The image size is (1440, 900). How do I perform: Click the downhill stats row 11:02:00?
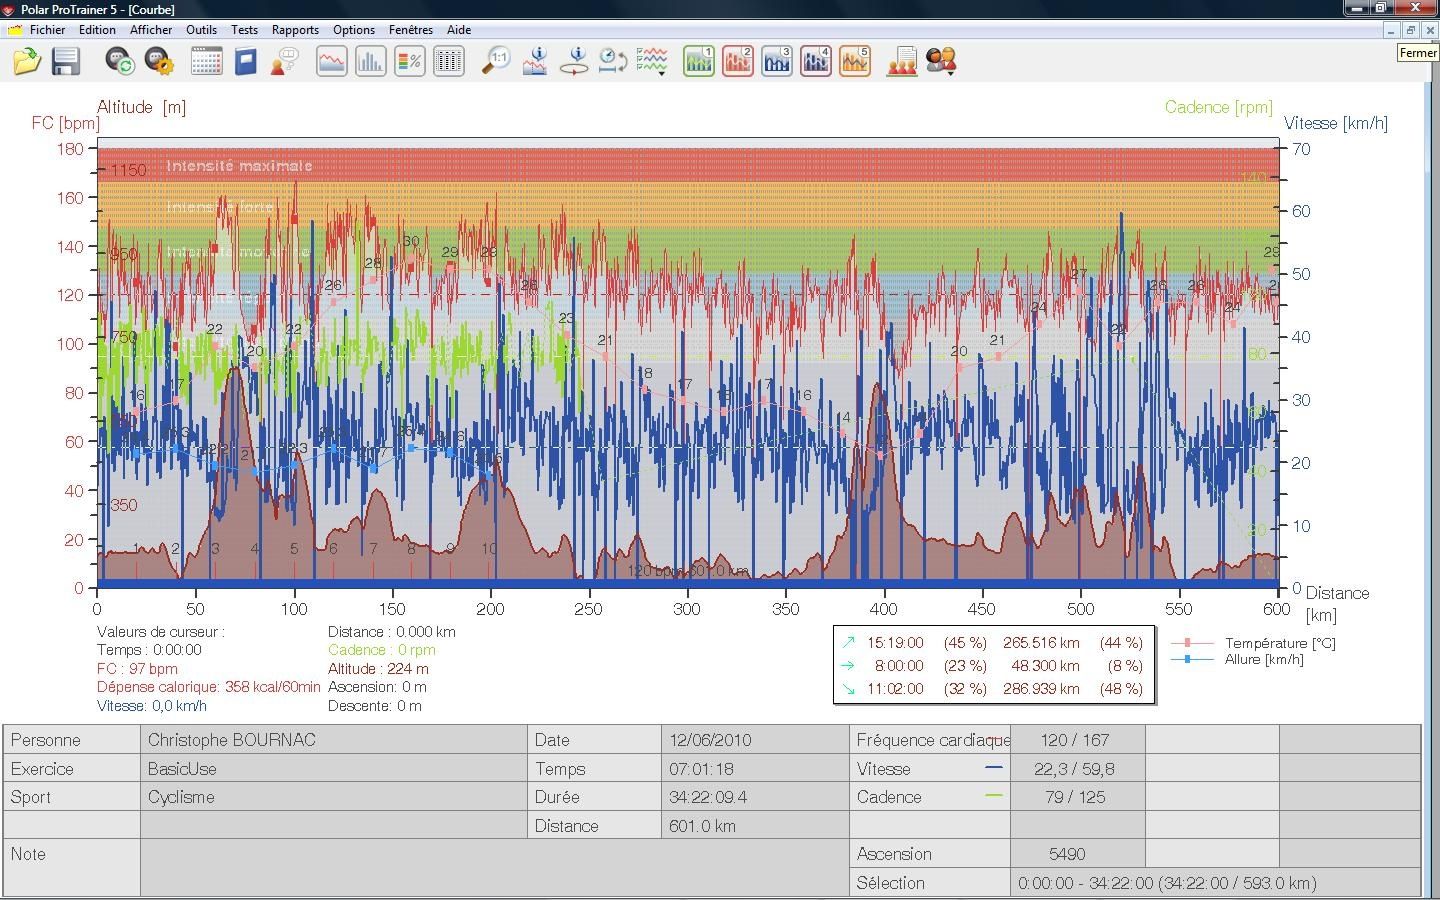(994, 688)
